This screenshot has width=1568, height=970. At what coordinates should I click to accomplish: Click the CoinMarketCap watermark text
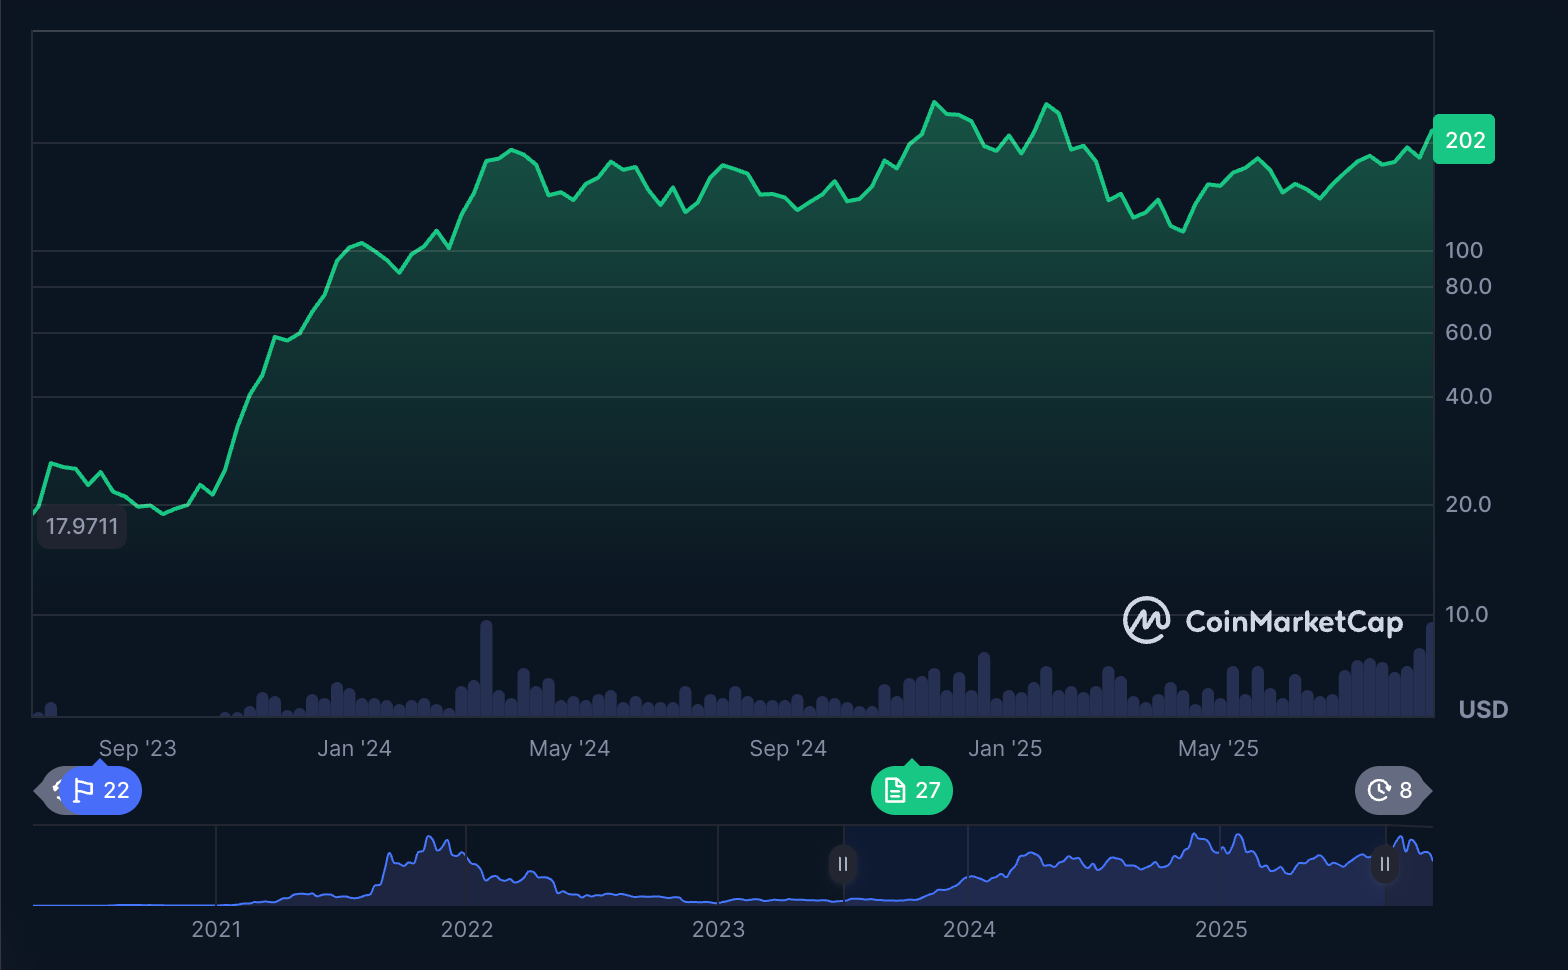pyautogui.click(x=1294, y=622)
